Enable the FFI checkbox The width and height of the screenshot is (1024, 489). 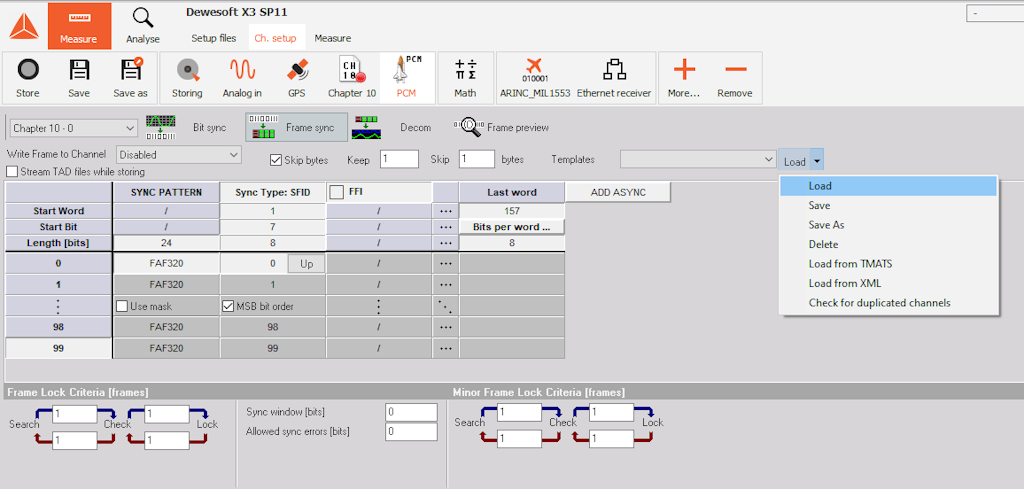click(337, 192)
